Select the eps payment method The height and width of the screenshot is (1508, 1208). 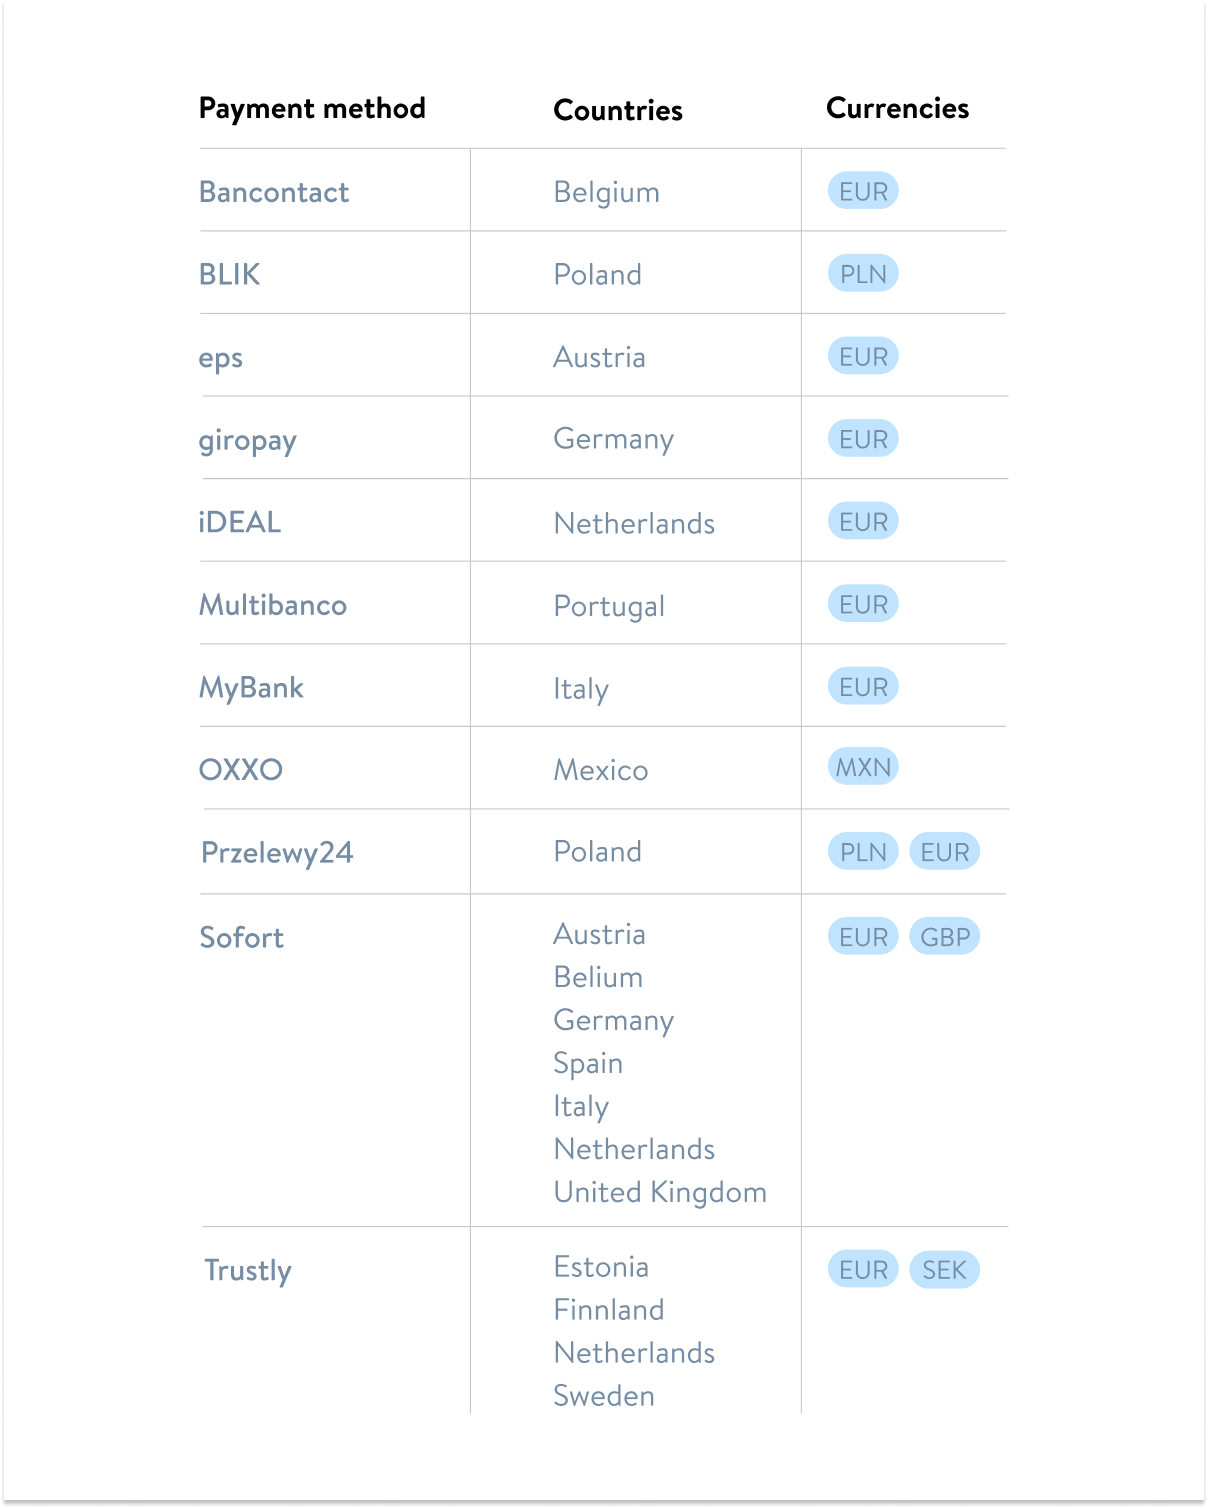[221, 358]
